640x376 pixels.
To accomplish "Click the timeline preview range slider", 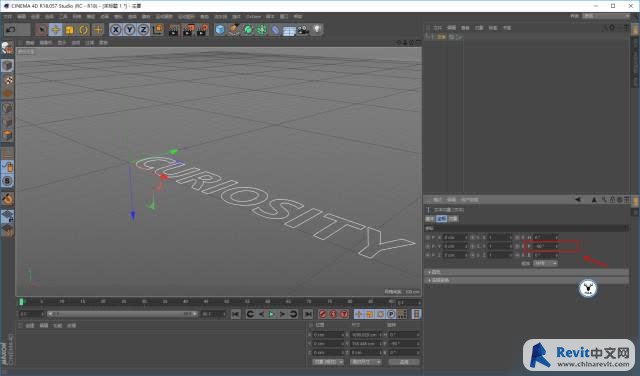I will (x=122, y=314).
